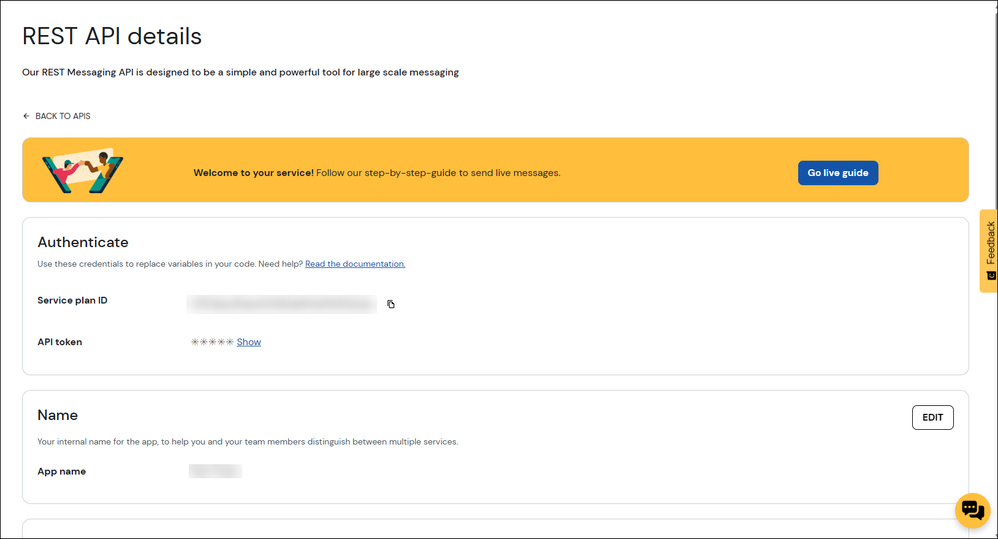Click the Service plan ID label
998x539 pixels.
(72, 300)
